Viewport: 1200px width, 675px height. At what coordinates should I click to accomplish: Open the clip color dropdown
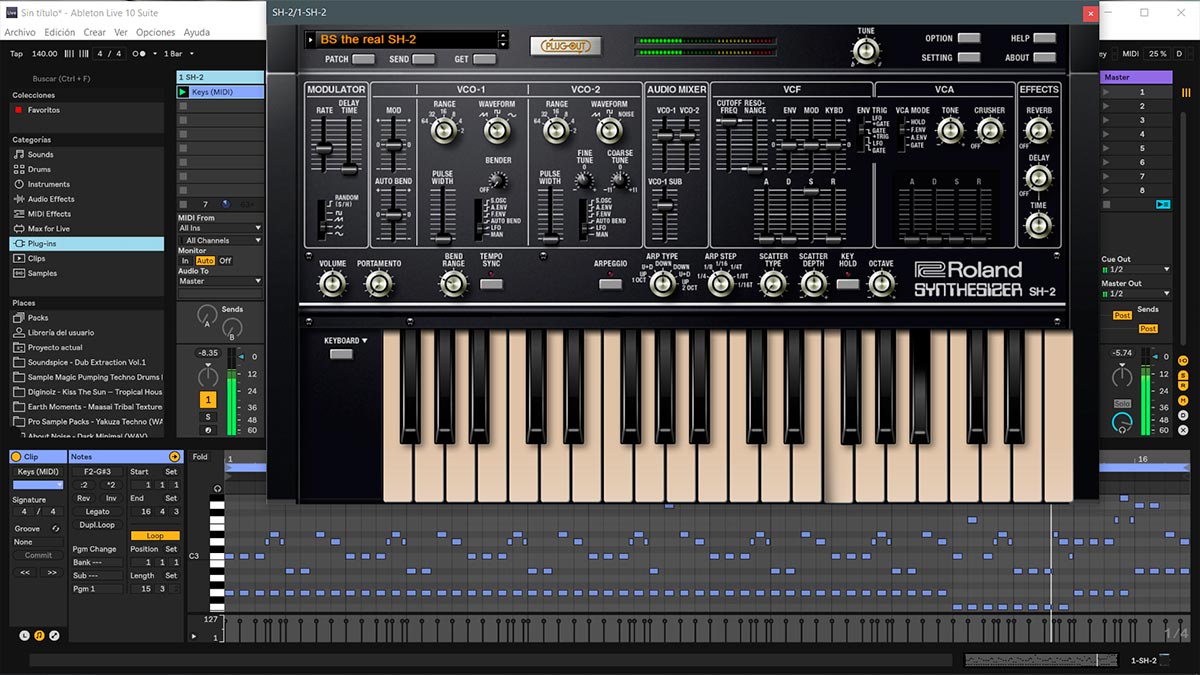pyautogui.click(x=38, y=485)
